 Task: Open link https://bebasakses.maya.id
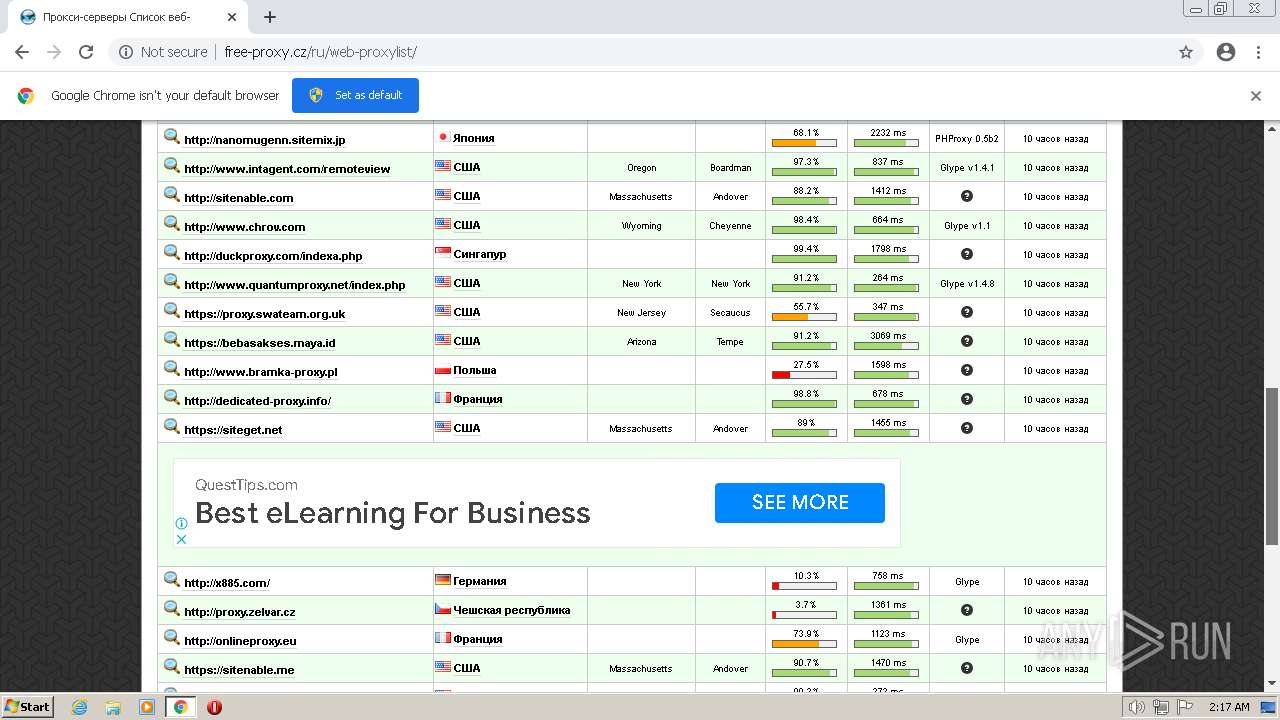coord(260,343)
